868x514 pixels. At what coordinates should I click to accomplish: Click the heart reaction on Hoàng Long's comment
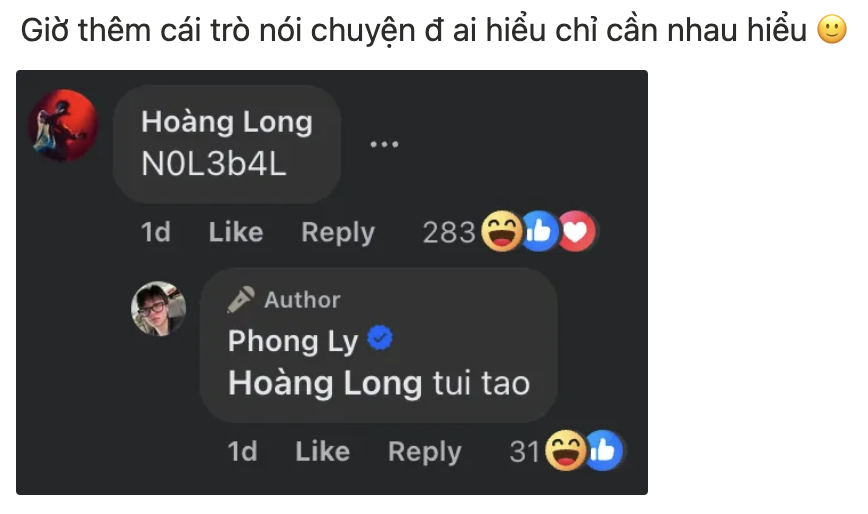576,231
